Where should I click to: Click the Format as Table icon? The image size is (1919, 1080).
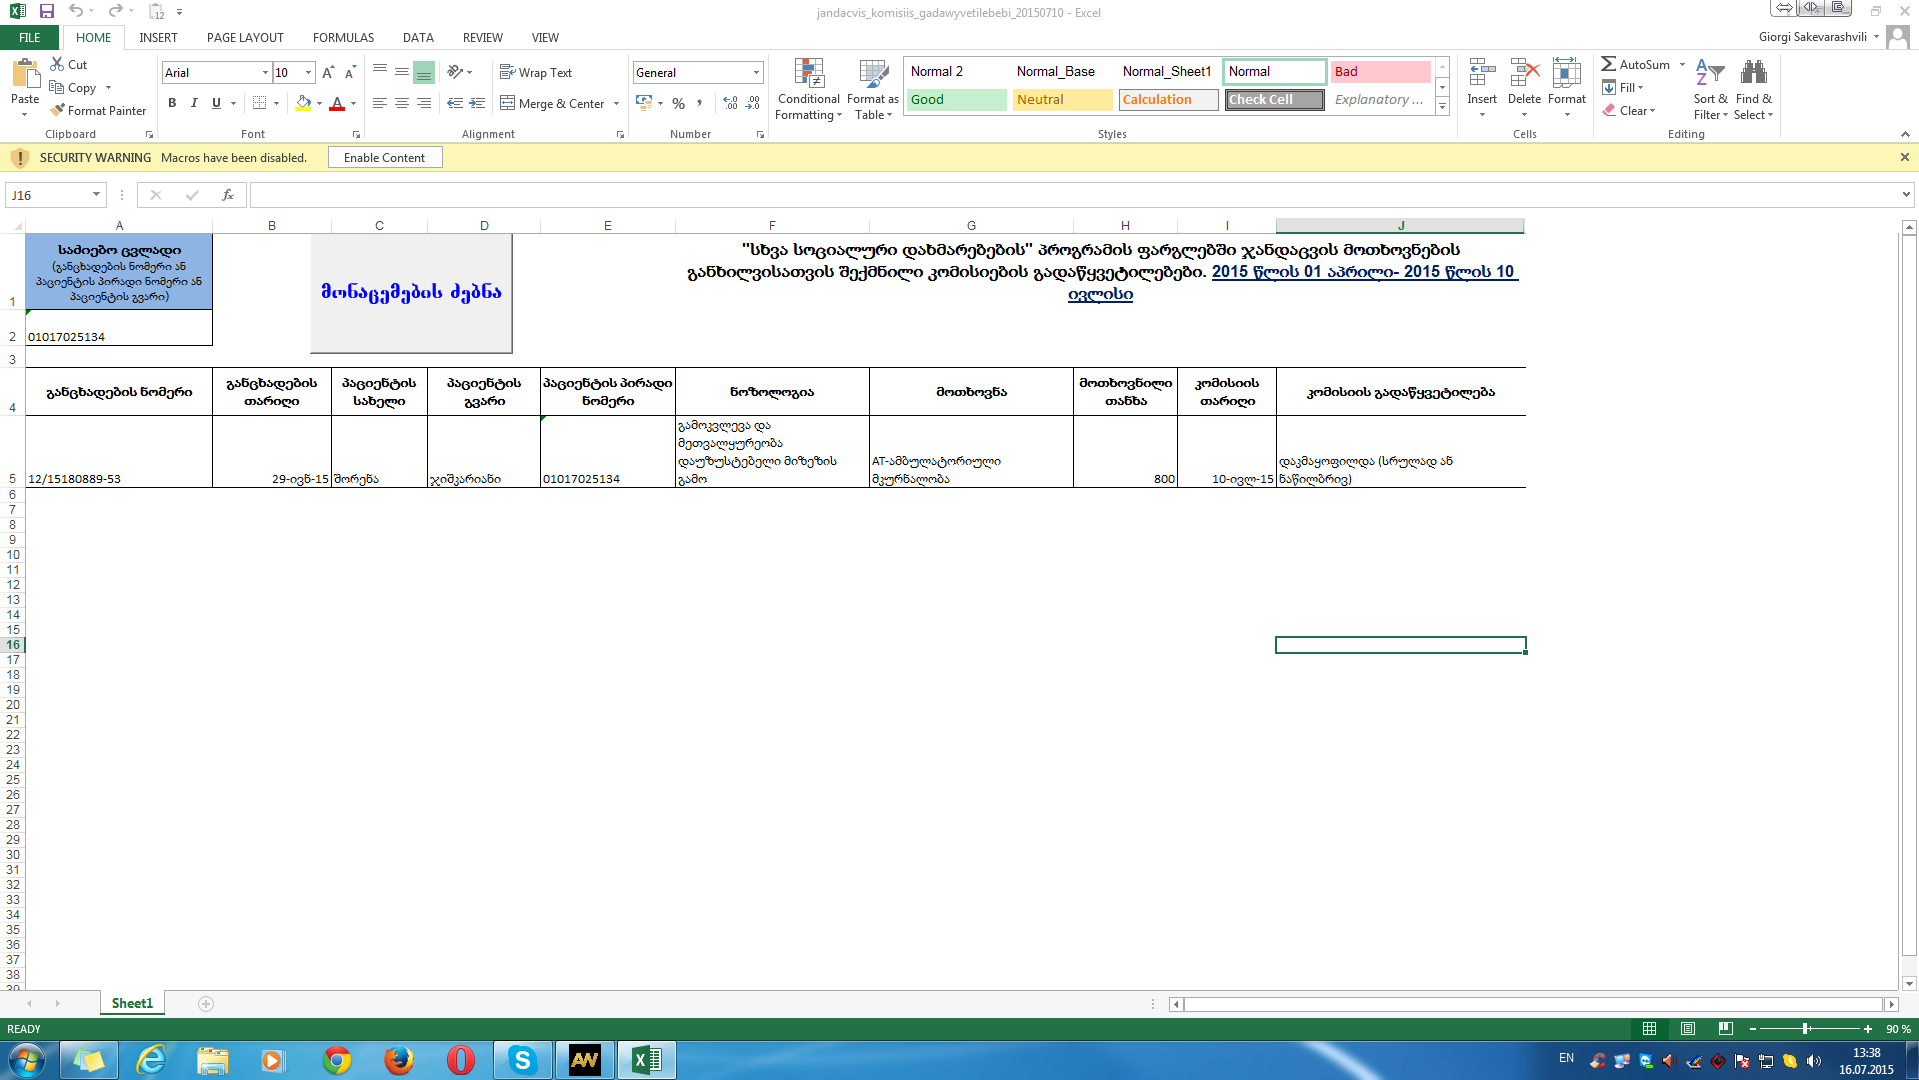tap(872, 74)
